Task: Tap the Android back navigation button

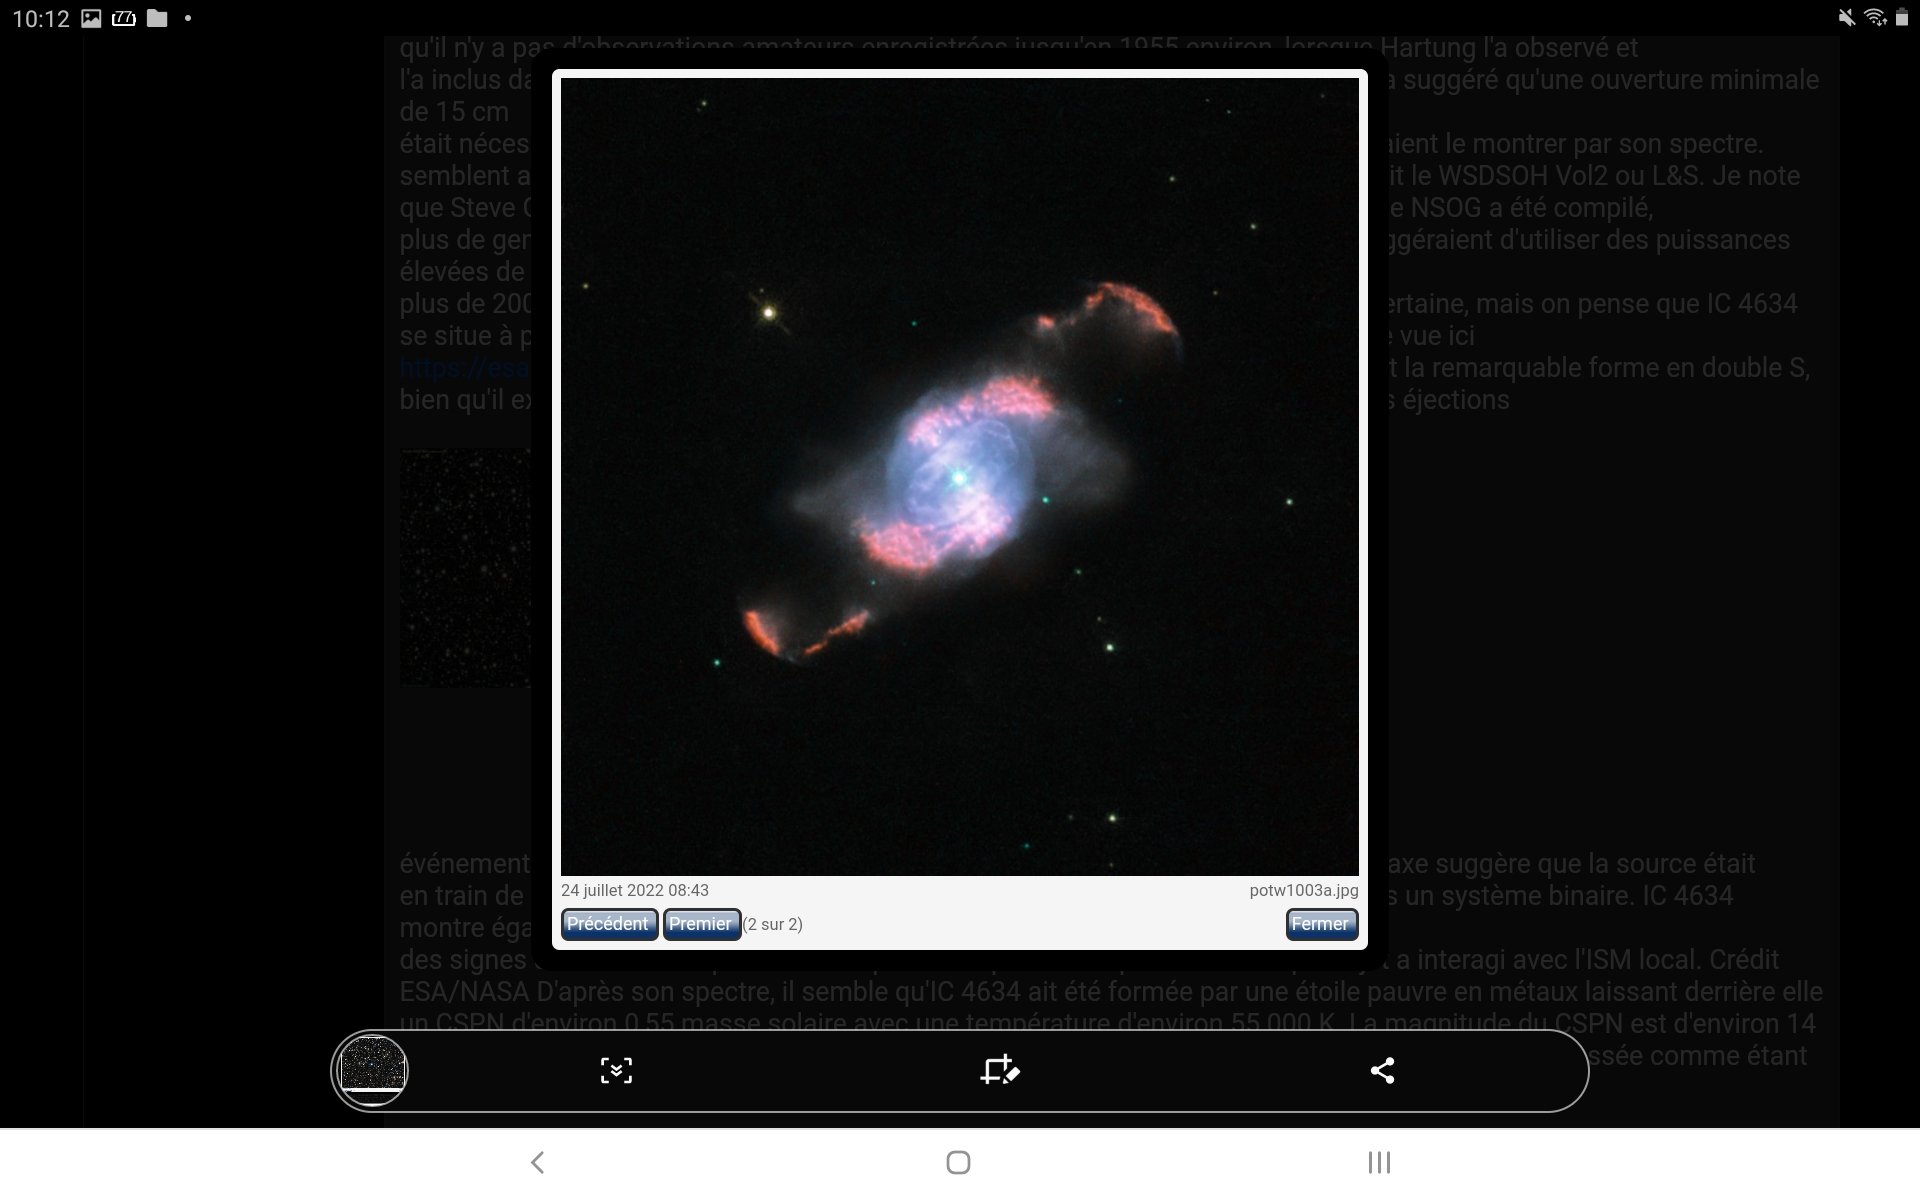Action: point(538,1162)
